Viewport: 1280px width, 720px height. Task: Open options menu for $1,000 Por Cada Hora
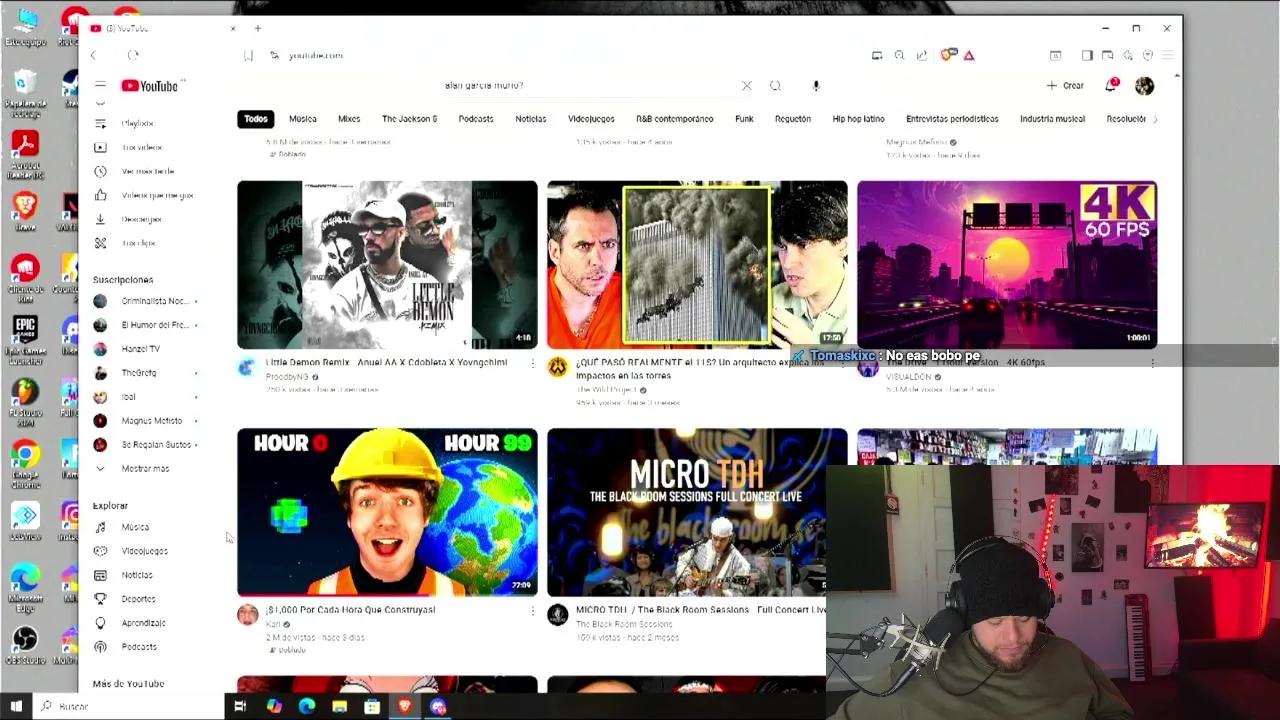[532, 610]
